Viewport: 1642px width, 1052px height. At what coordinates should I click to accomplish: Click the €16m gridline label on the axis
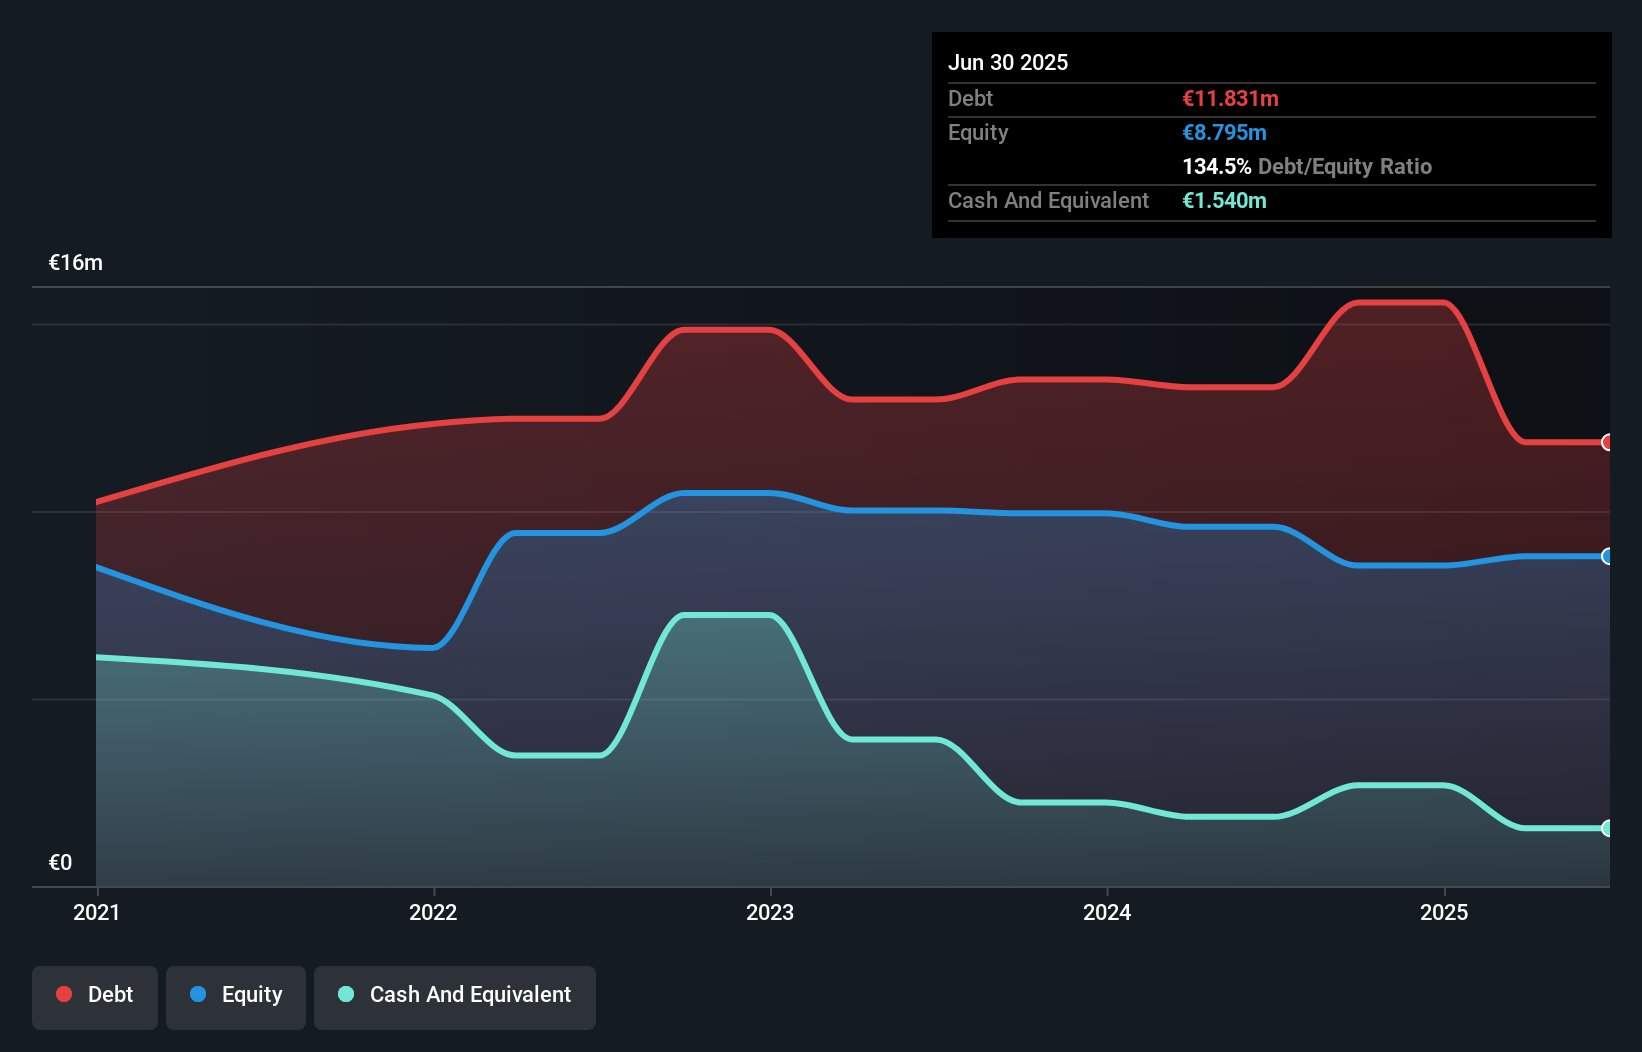[x=74, y=261]
